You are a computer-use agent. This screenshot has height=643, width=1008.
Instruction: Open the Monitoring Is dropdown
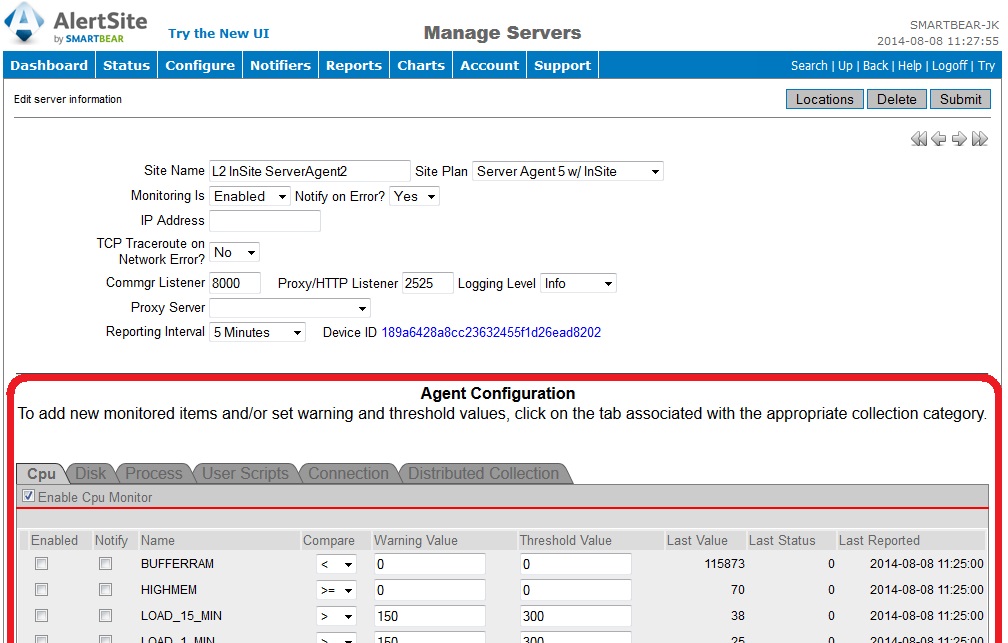(x=249, y=196)
